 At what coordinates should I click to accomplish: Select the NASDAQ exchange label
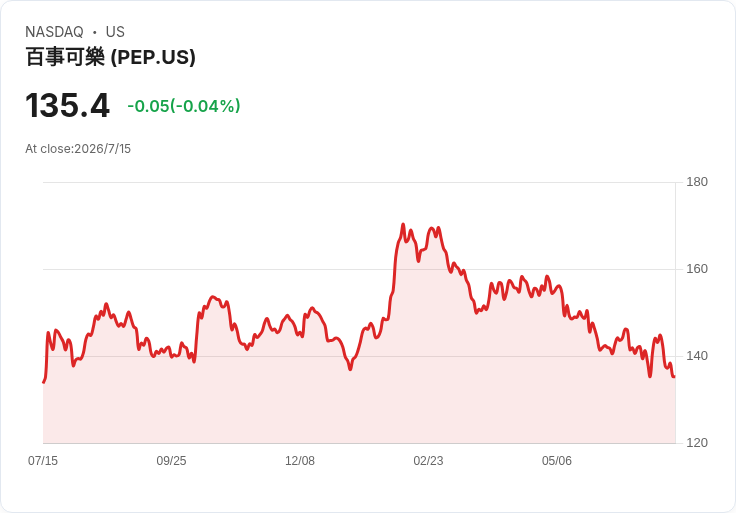[54, 32]
